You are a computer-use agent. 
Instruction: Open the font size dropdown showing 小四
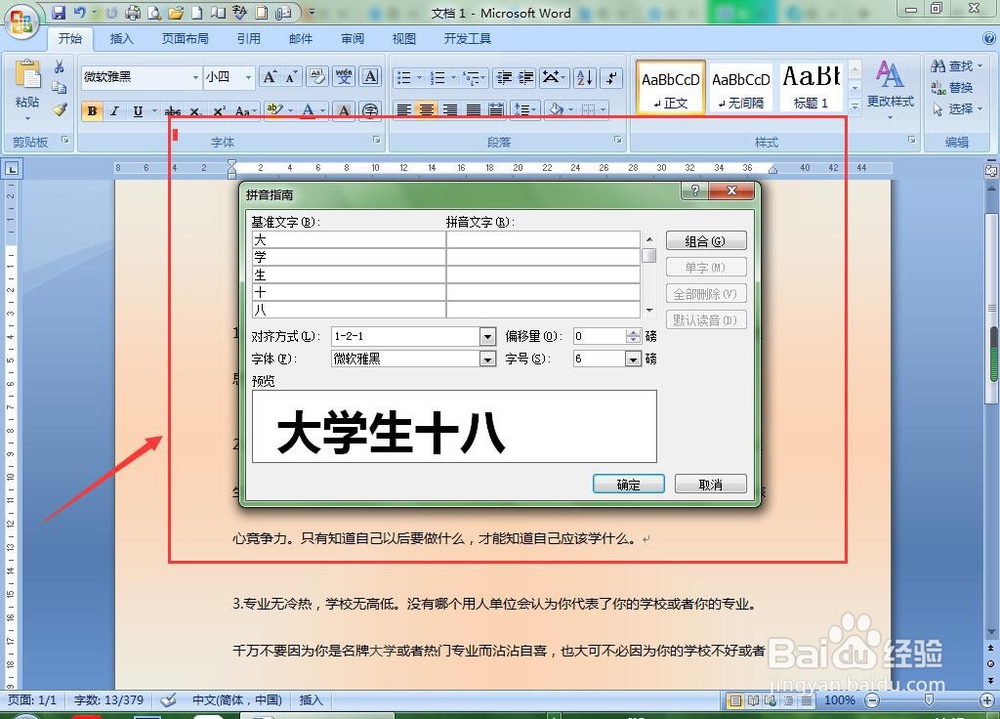tap(248, 77)
